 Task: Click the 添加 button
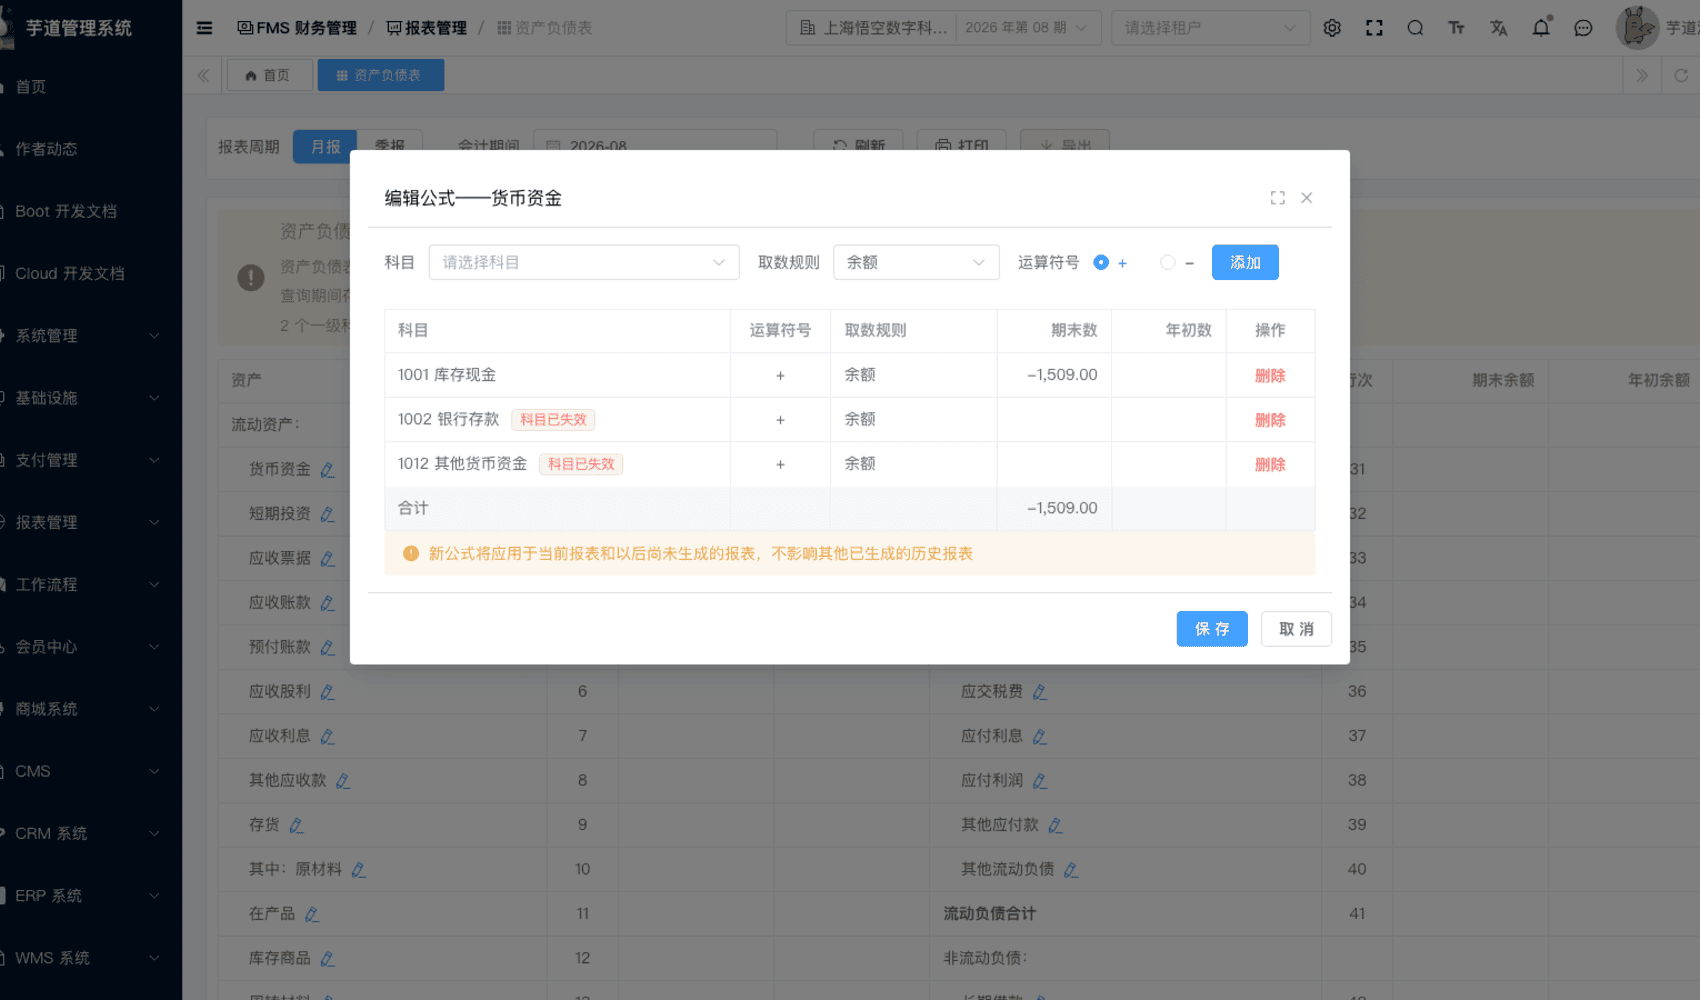[x=1245, y=262]
